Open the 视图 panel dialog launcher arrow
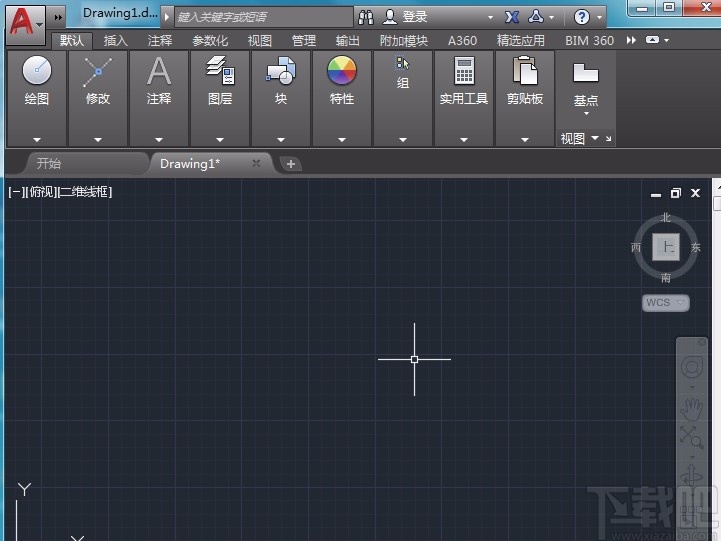The width and height of the screenshot is (721, 541). click(608, 138)
